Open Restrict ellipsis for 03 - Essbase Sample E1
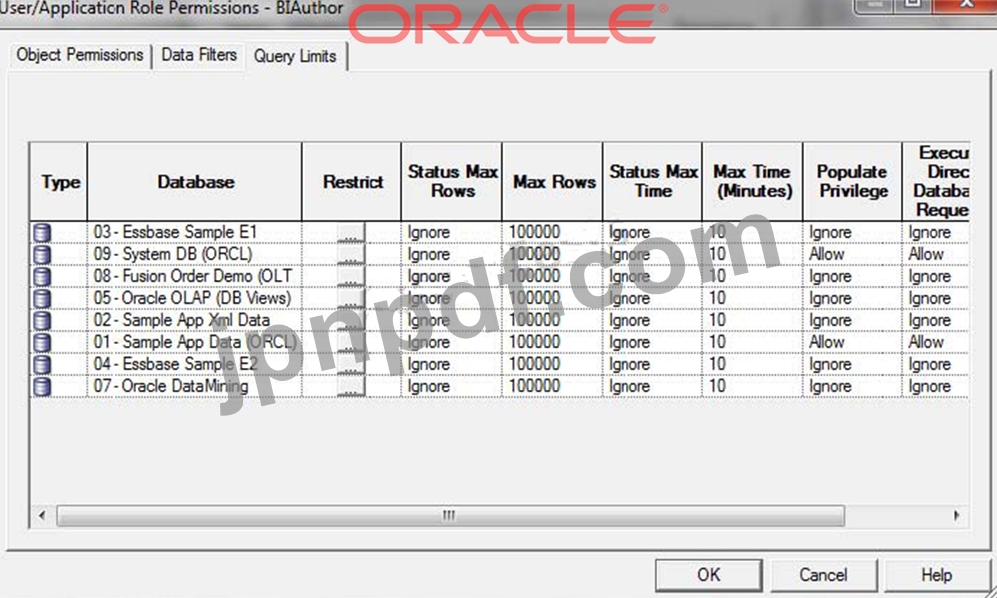 tap(351, 233)
